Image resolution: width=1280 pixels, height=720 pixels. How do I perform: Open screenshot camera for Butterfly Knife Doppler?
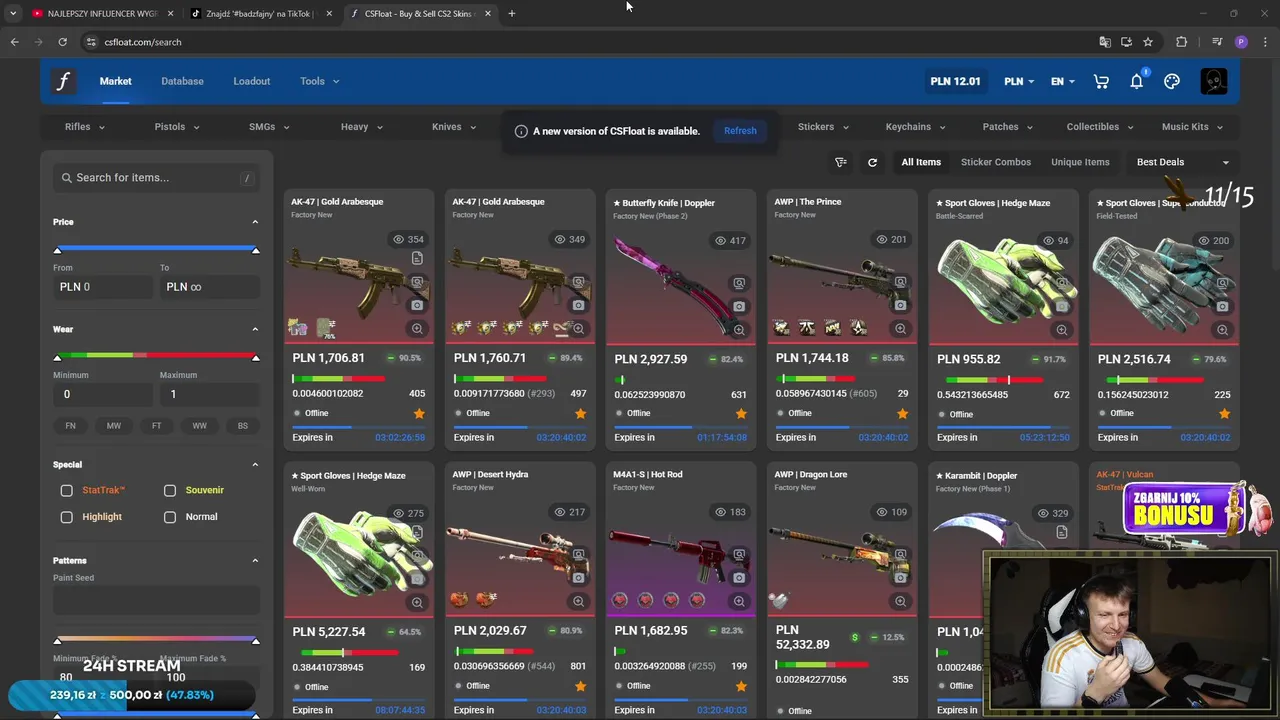point(739,306)
